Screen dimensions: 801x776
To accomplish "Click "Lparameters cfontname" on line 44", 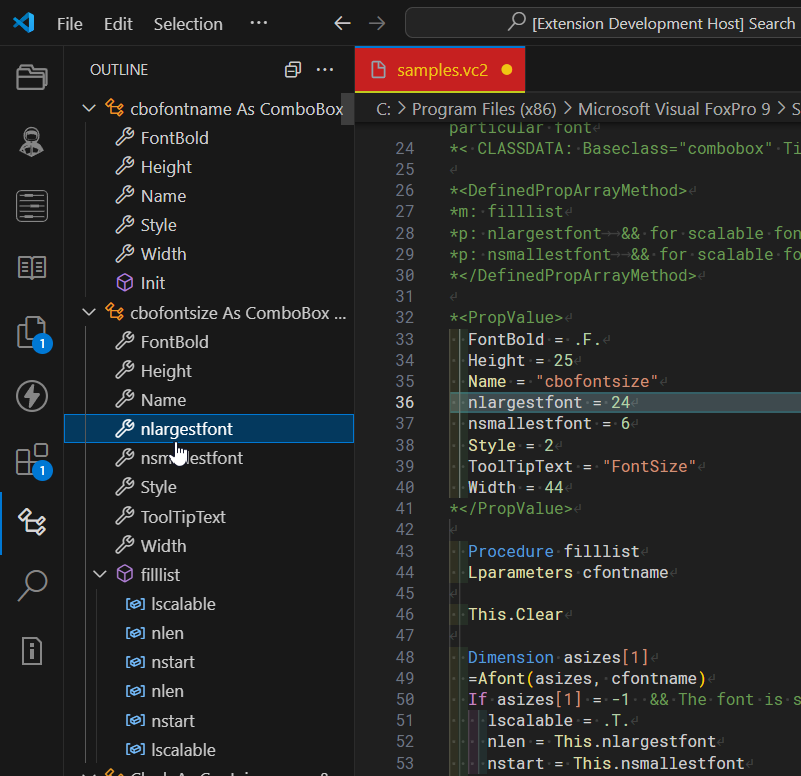I will (x=568, y=572).
